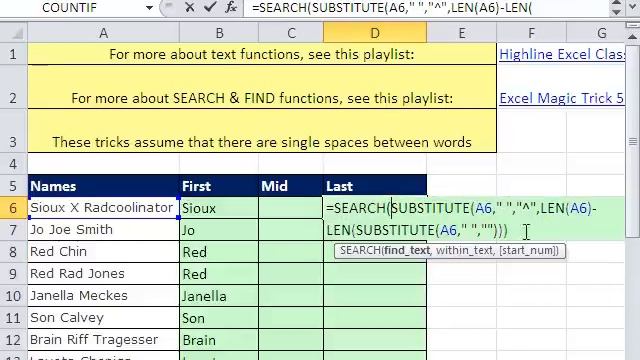Select the Son Calvey cell
The width and height of the screenshot is (640, 360).
click(103, 318)
